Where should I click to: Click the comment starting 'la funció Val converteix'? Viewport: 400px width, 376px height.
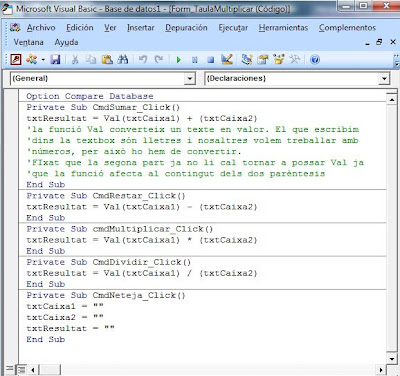(193, 129)
